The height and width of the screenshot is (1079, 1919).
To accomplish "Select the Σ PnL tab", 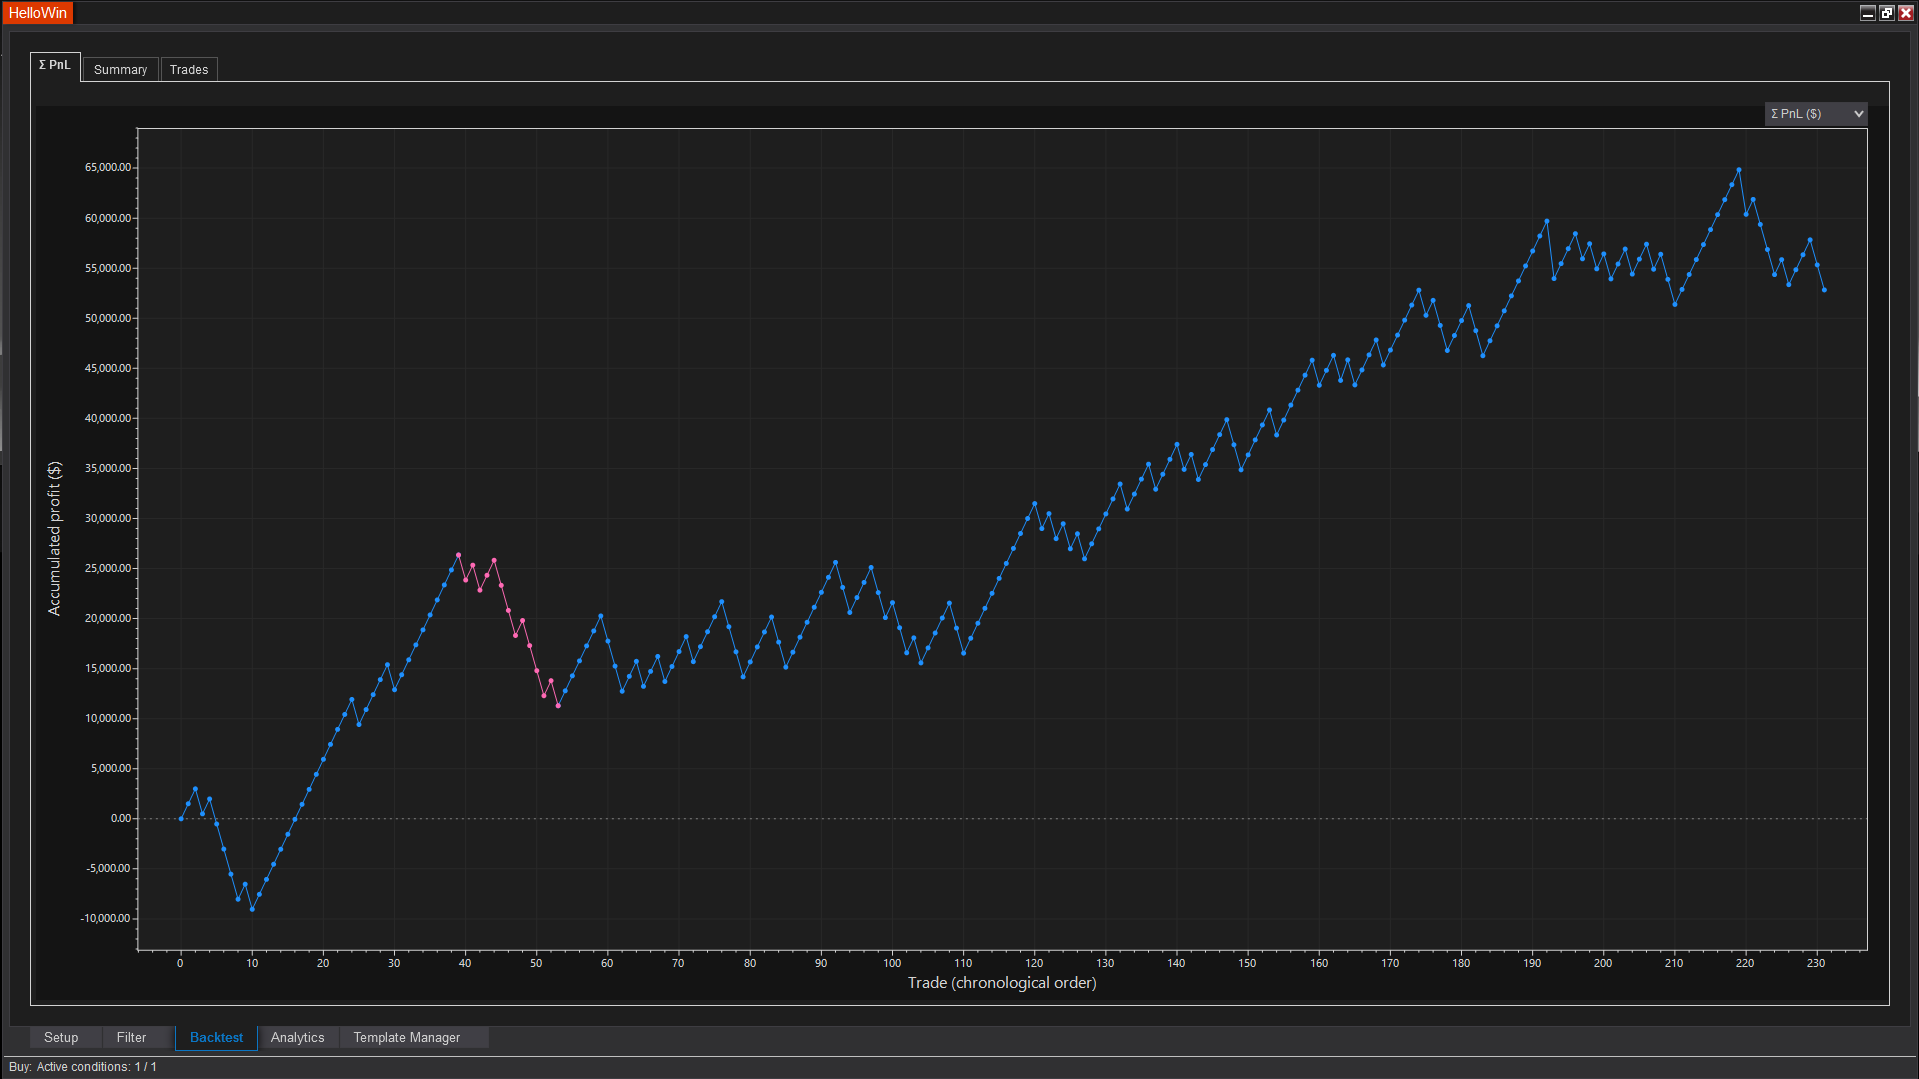I will (x=55, y=65).
